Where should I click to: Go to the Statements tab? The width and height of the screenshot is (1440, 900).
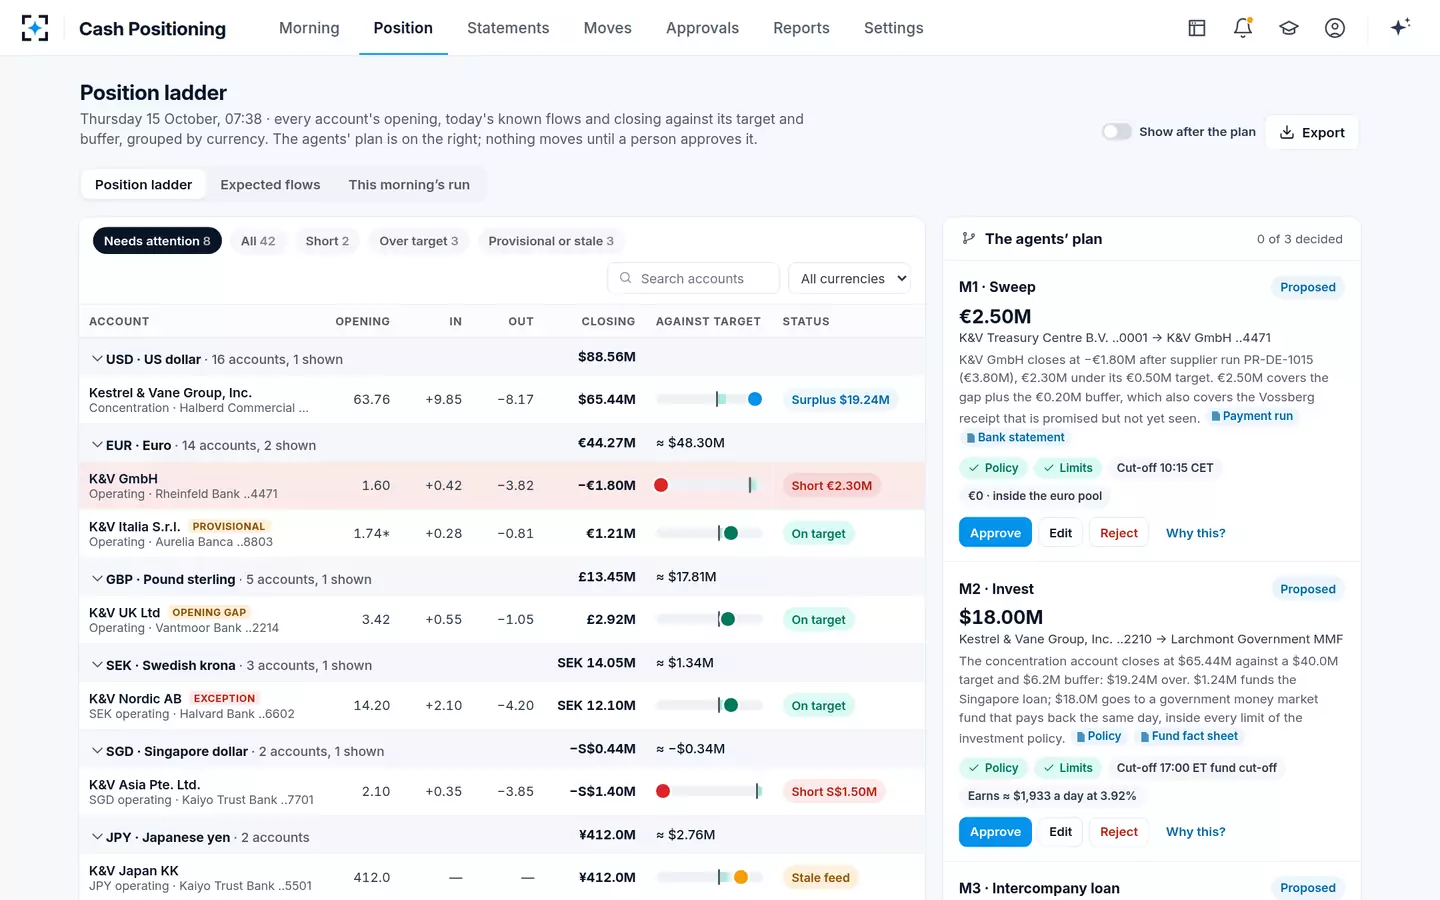pos(508,28)
